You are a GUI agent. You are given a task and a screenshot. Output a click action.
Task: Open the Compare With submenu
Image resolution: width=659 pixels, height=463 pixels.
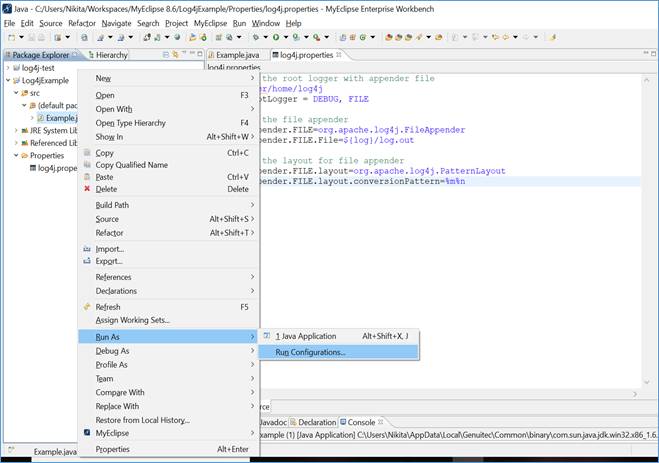click(x=169, y=392)
